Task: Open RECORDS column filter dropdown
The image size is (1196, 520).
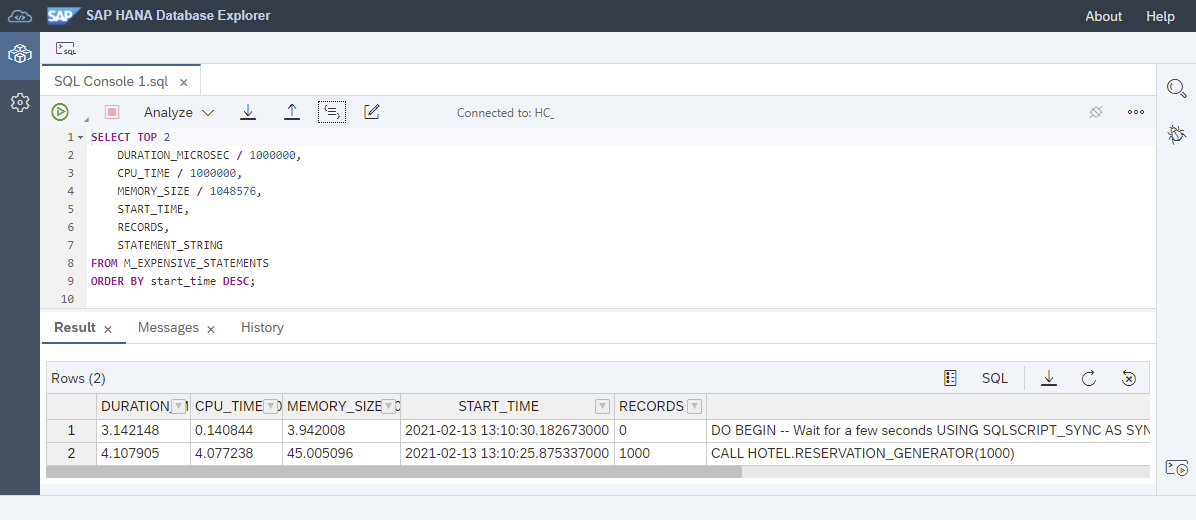Action: [x=694, y=406]
